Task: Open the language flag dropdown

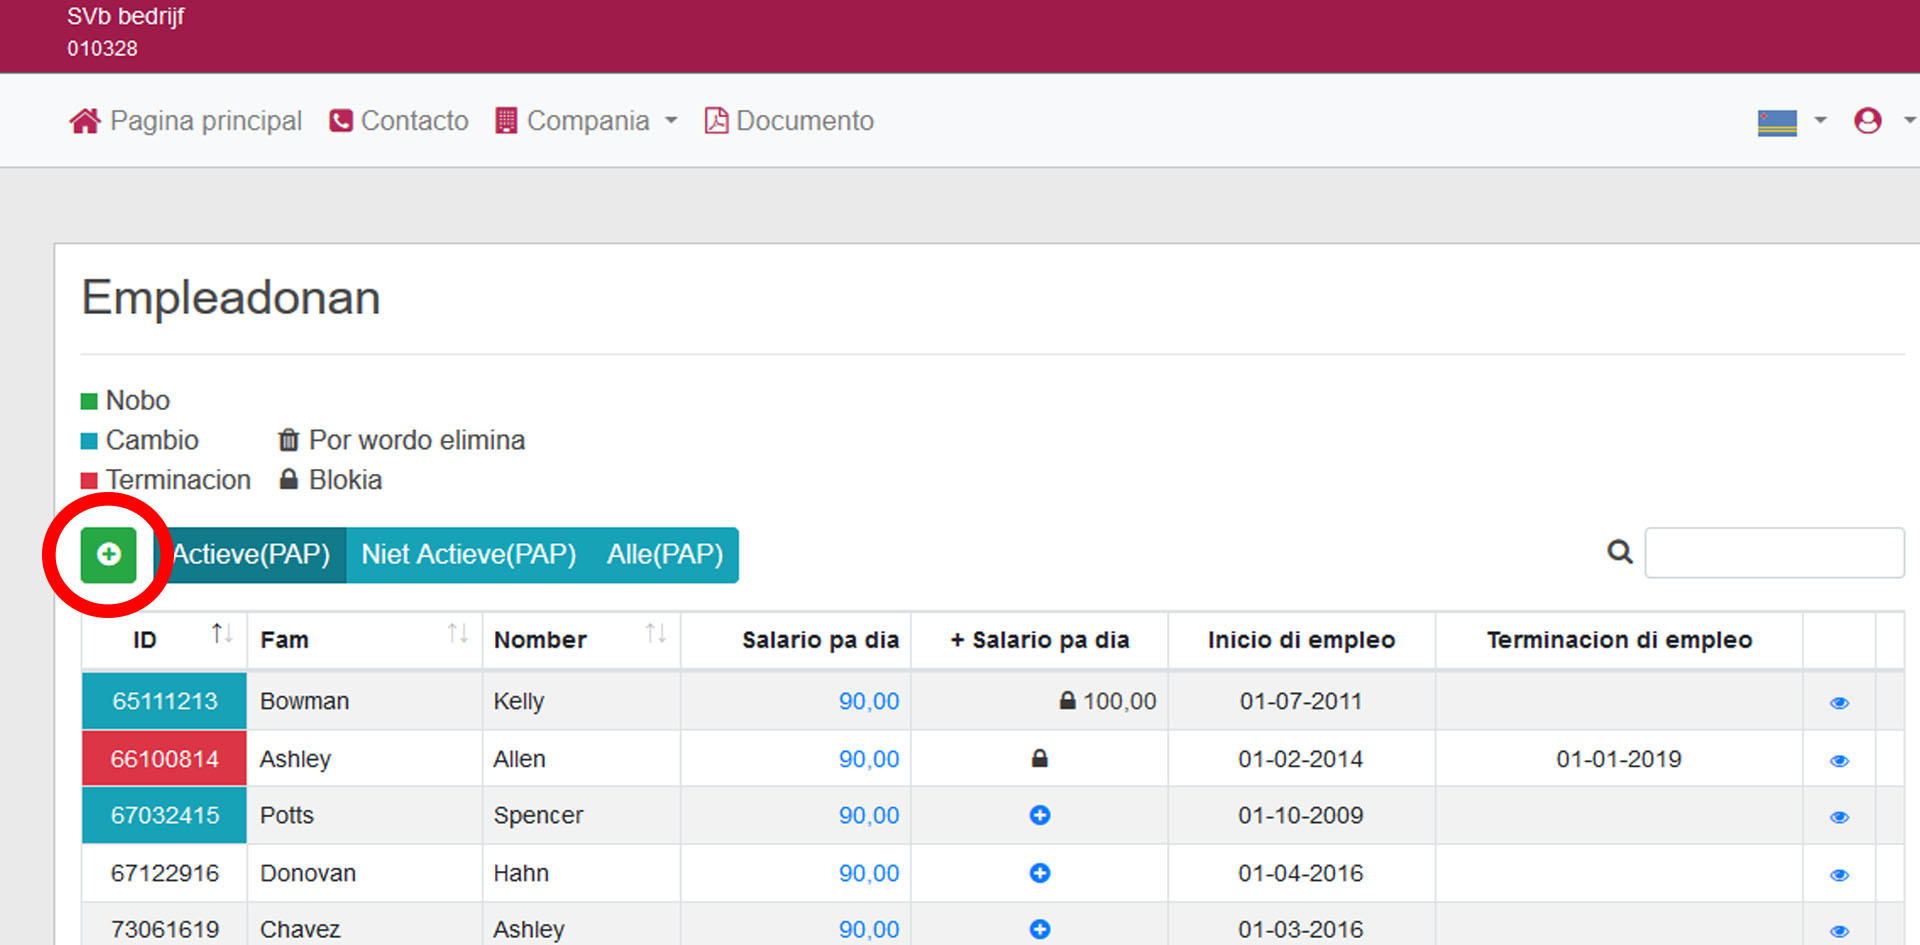Action: click(1790, 122)
